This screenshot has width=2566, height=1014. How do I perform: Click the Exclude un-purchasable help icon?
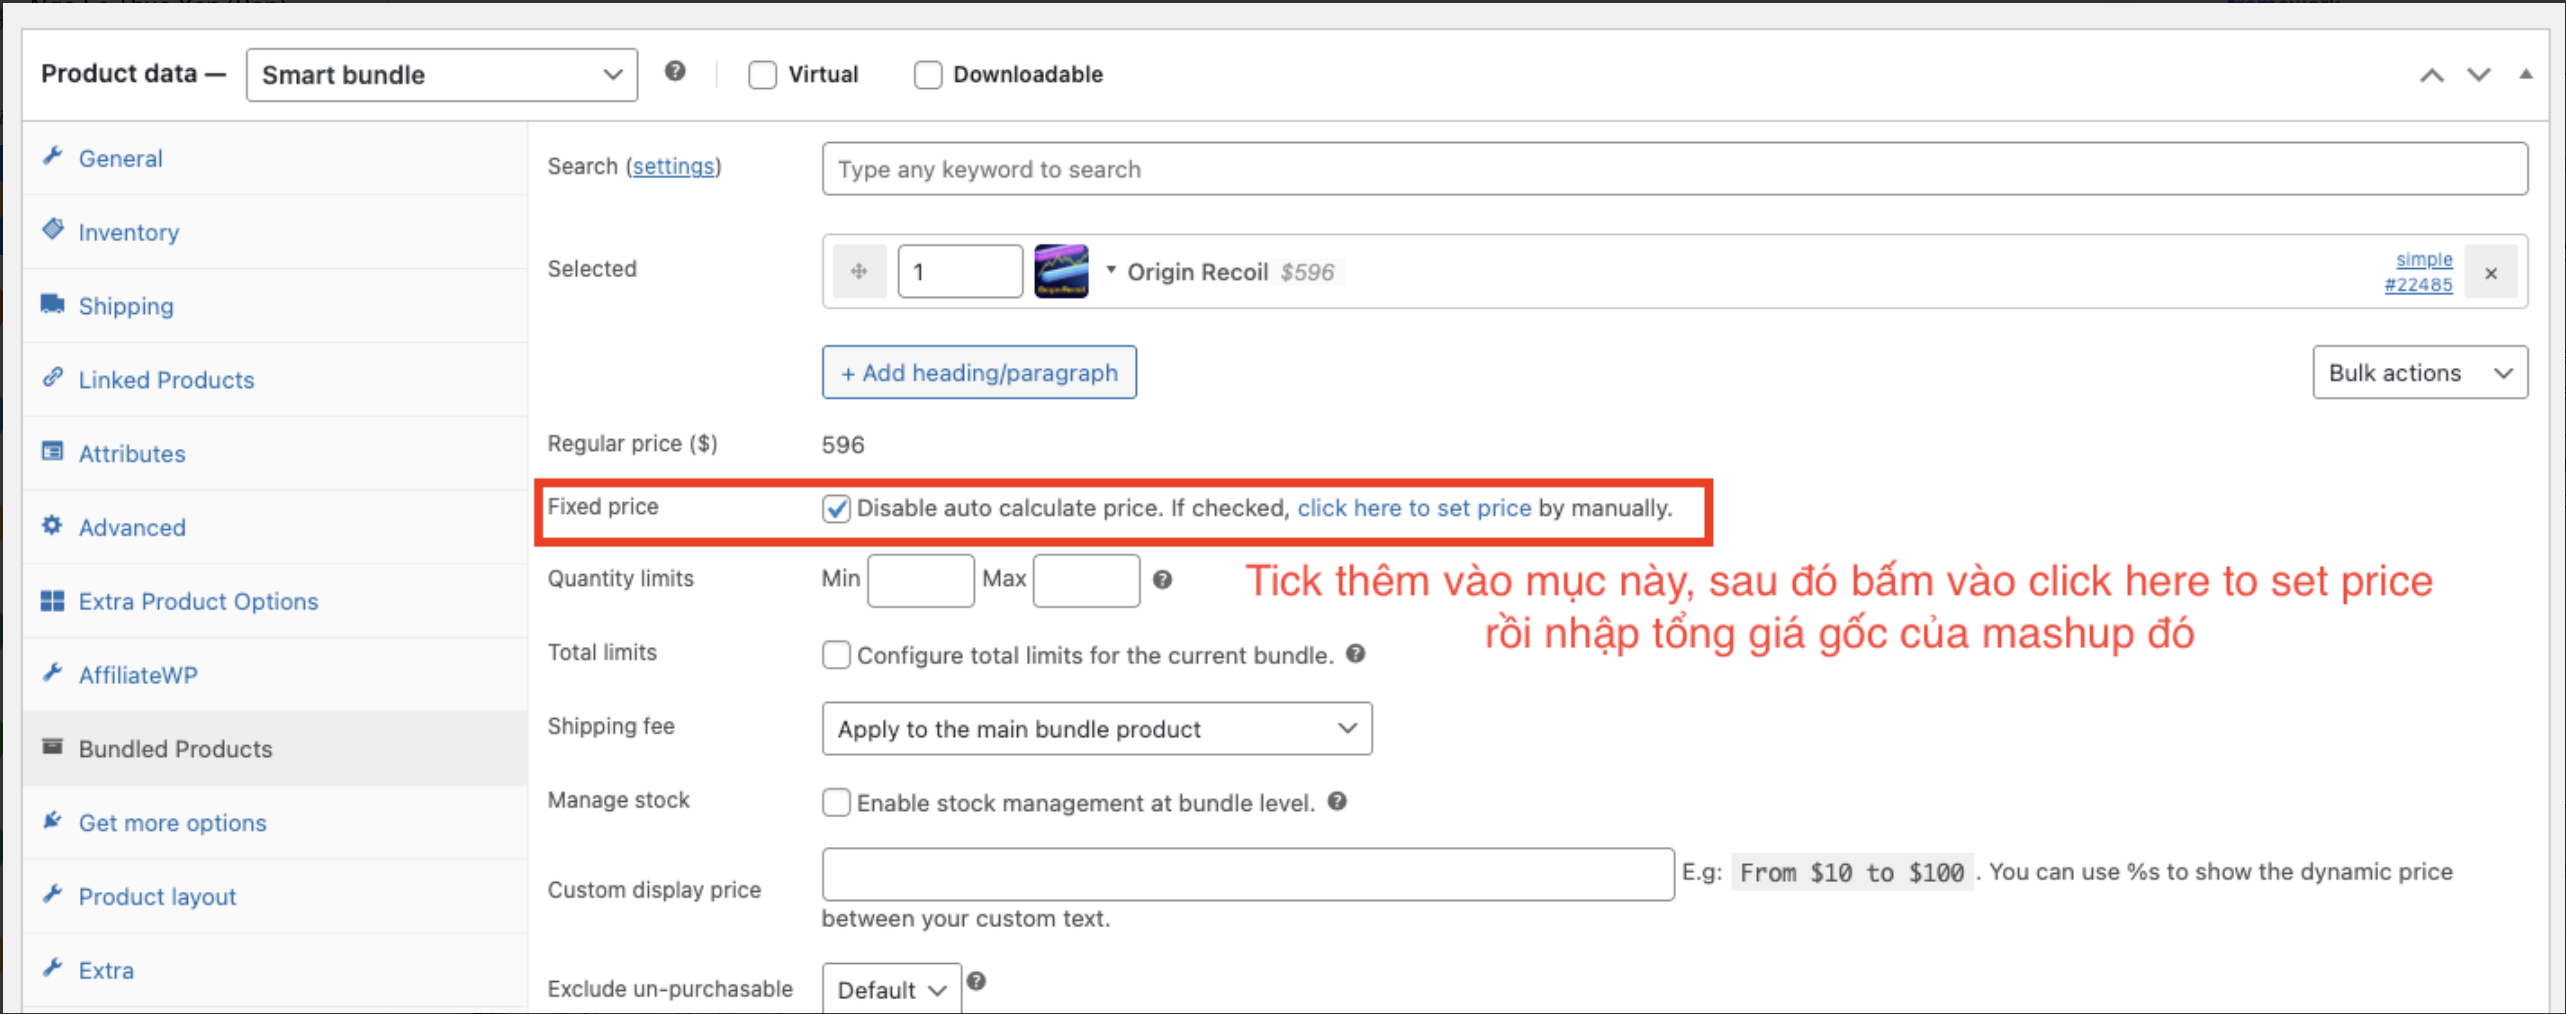[977, 982]
